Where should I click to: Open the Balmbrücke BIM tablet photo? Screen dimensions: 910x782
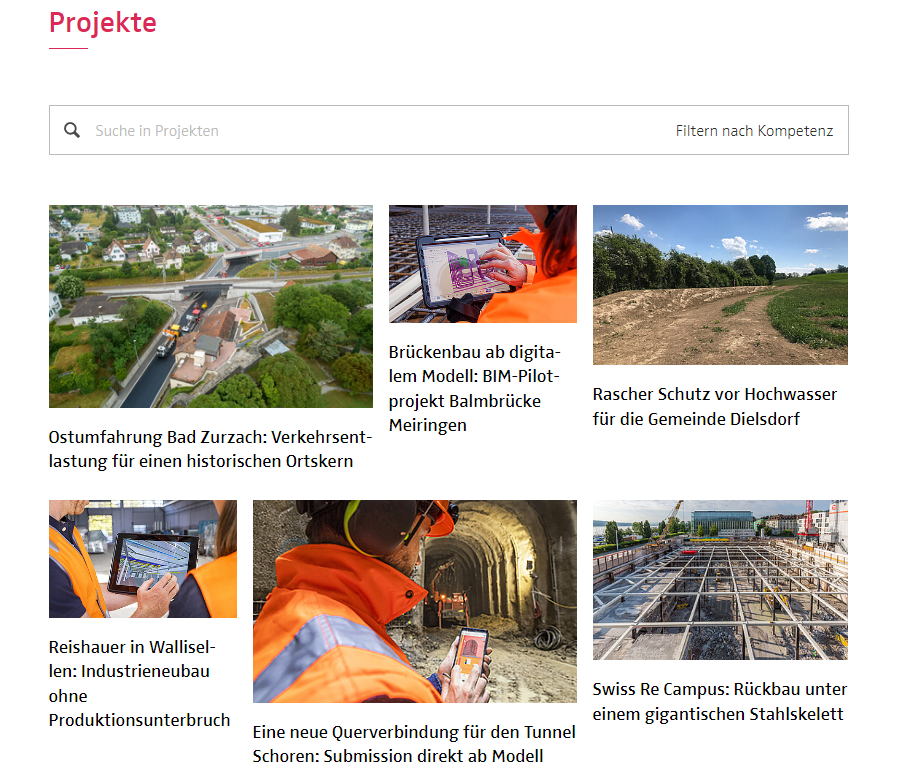tap(482, 264)
